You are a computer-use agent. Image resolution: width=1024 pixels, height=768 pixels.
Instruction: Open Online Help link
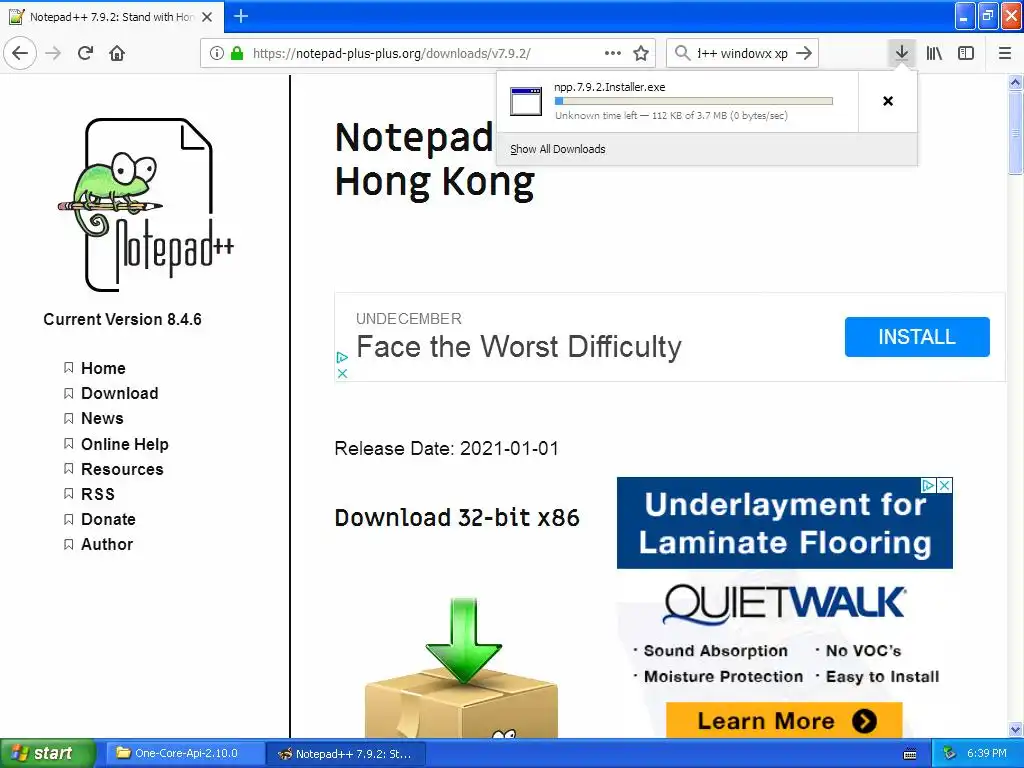tap(125, 444)
